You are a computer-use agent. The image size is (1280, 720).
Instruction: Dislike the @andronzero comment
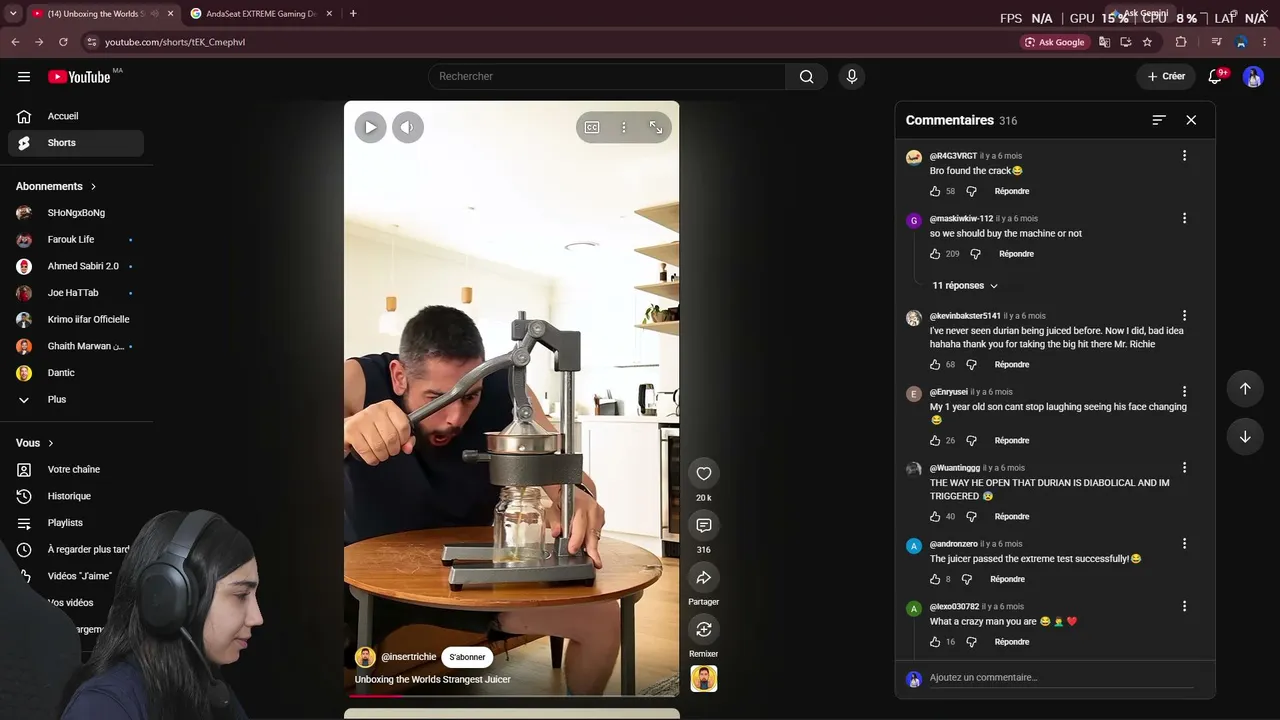(967, 579)
